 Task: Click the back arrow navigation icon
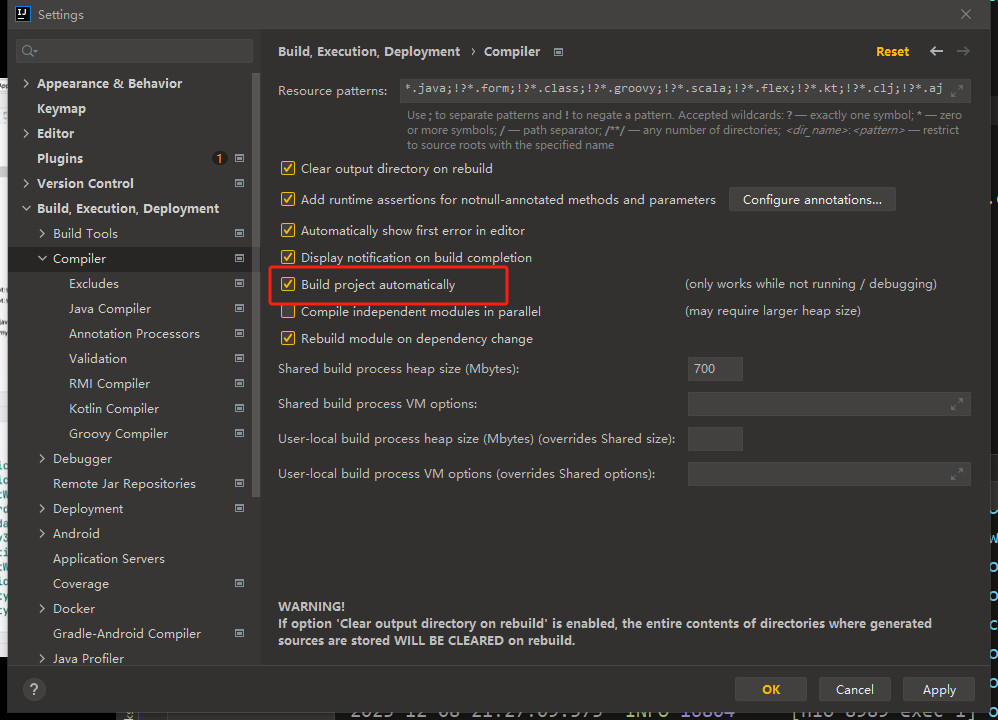pos(936,52)
